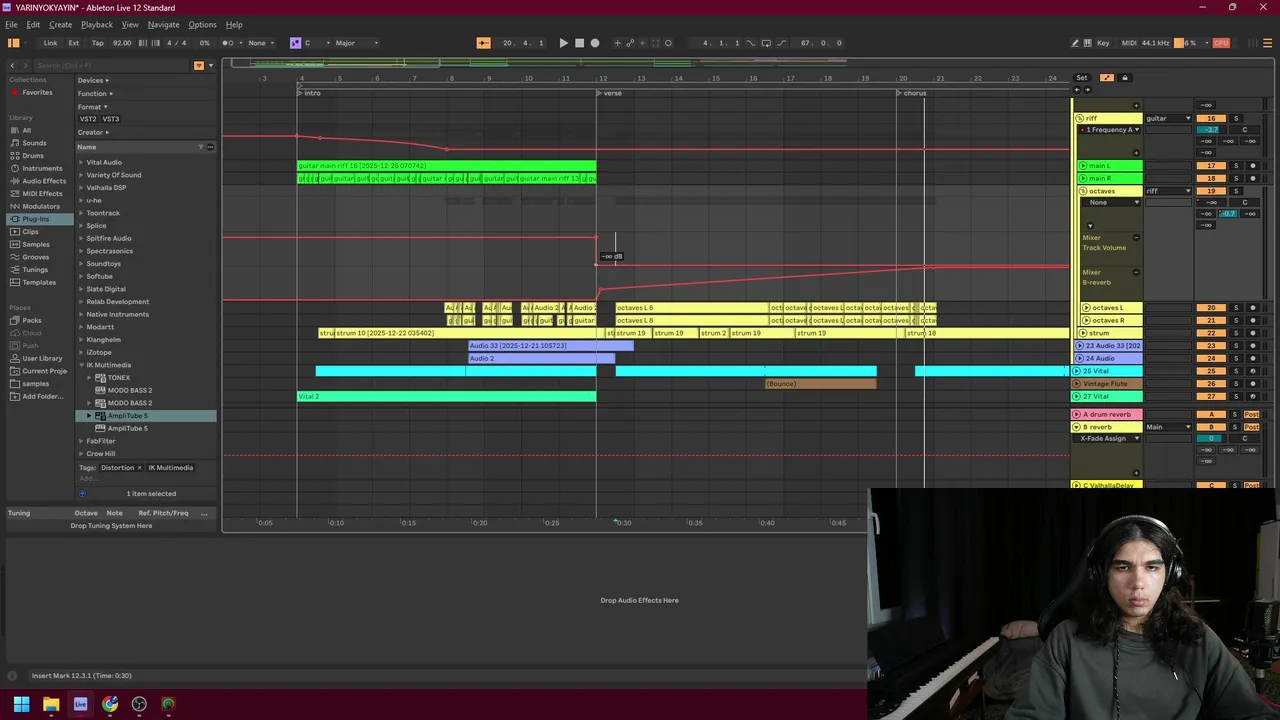Toggle the Draw Mode pencil icon
The width and height of the screenshot is (1280, 720).
[x=1075, y=43]
